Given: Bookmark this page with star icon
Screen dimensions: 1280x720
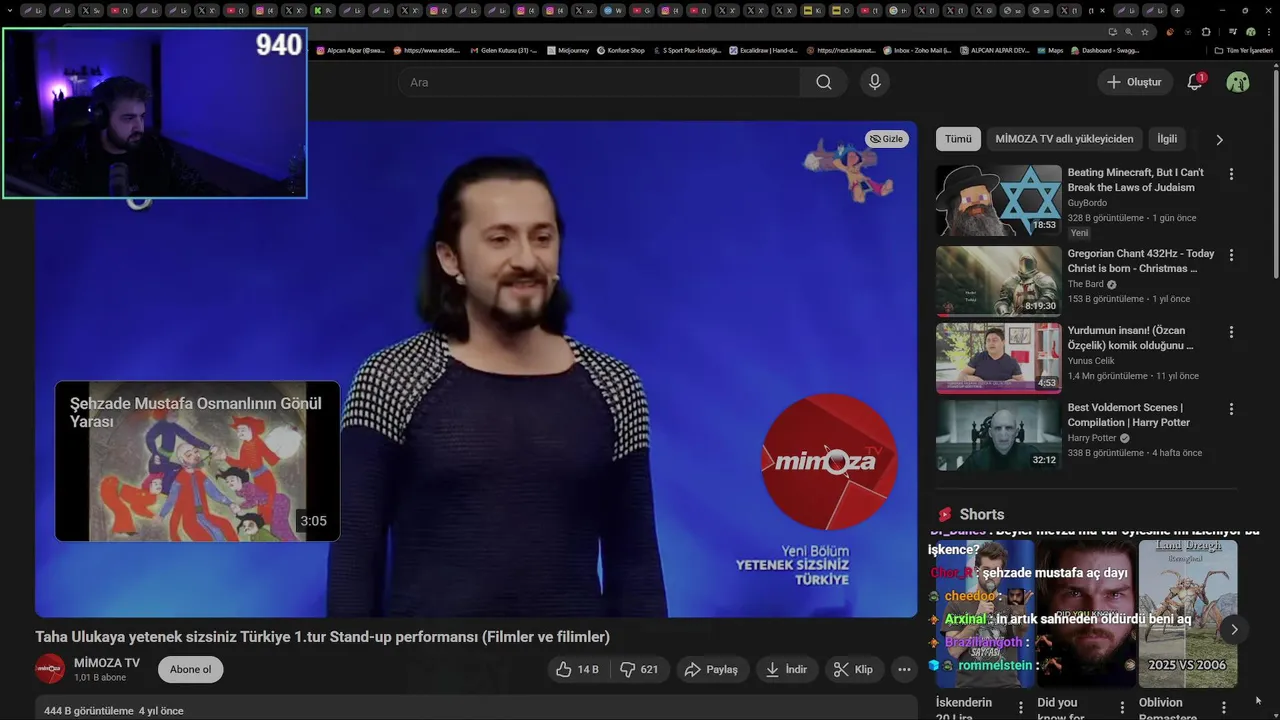Looking at the screenshot, I should [x=1146, y=32].
